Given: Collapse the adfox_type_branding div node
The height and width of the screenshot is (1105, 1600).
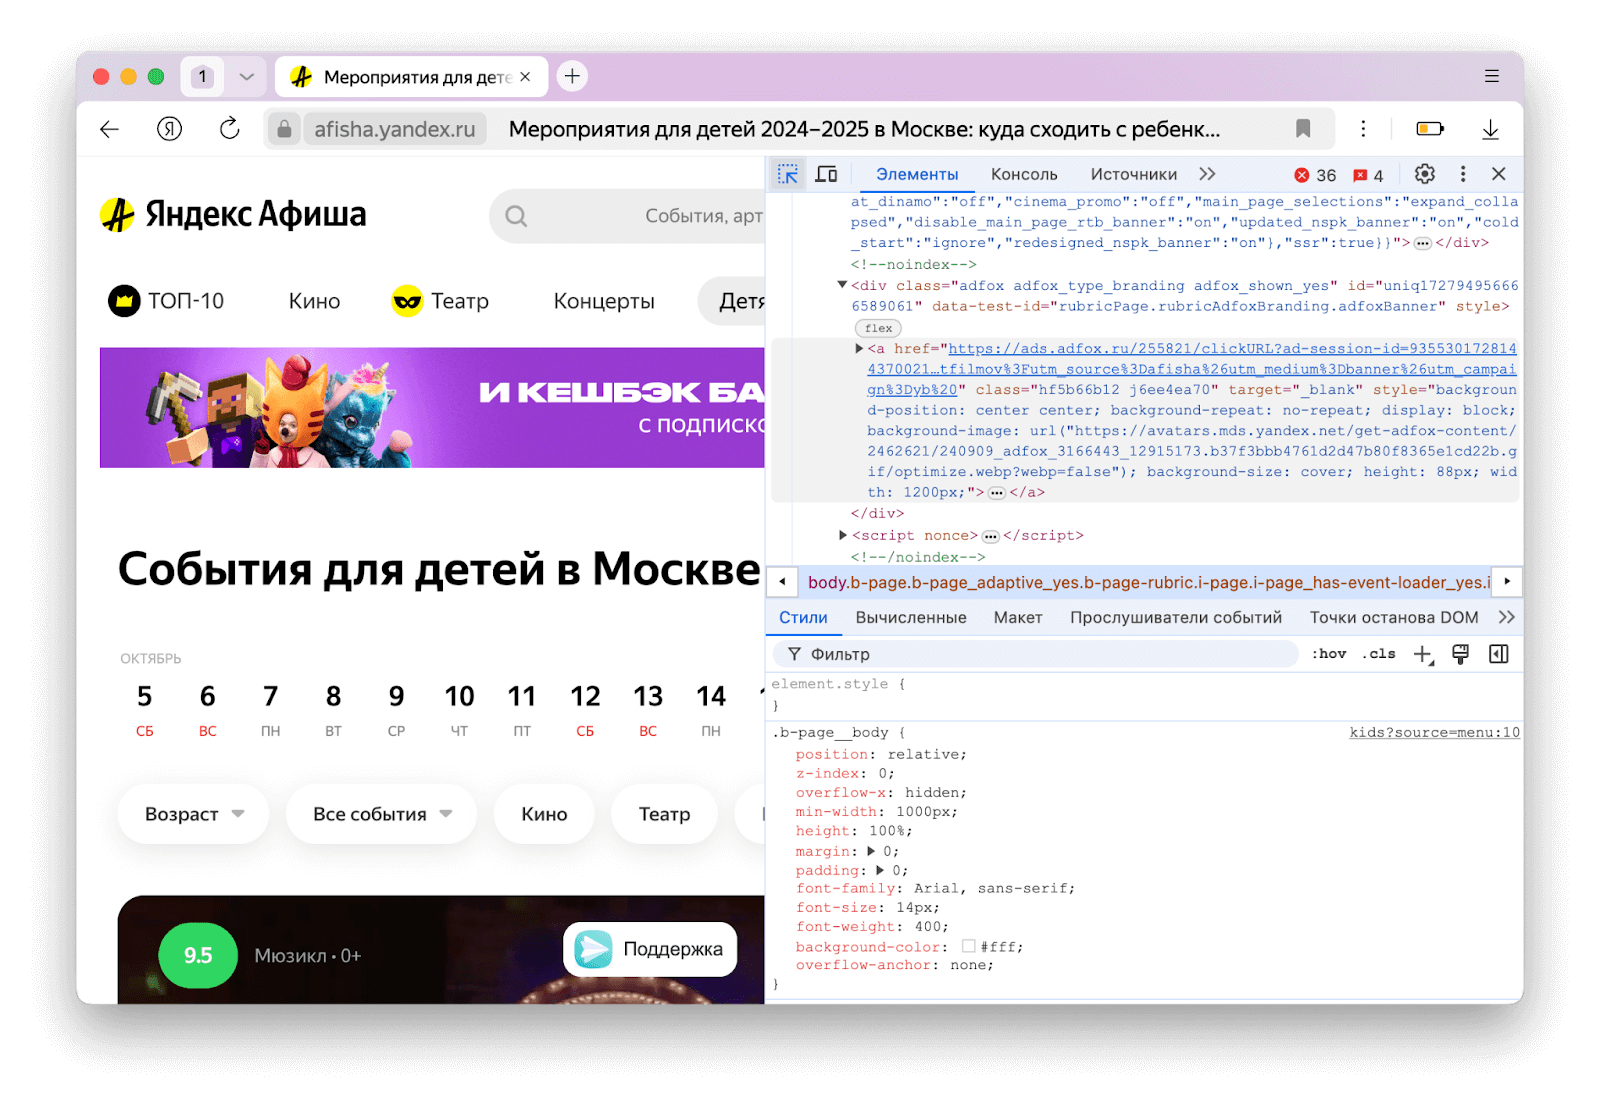Looking at the screenshot, I should coord(842,285).
